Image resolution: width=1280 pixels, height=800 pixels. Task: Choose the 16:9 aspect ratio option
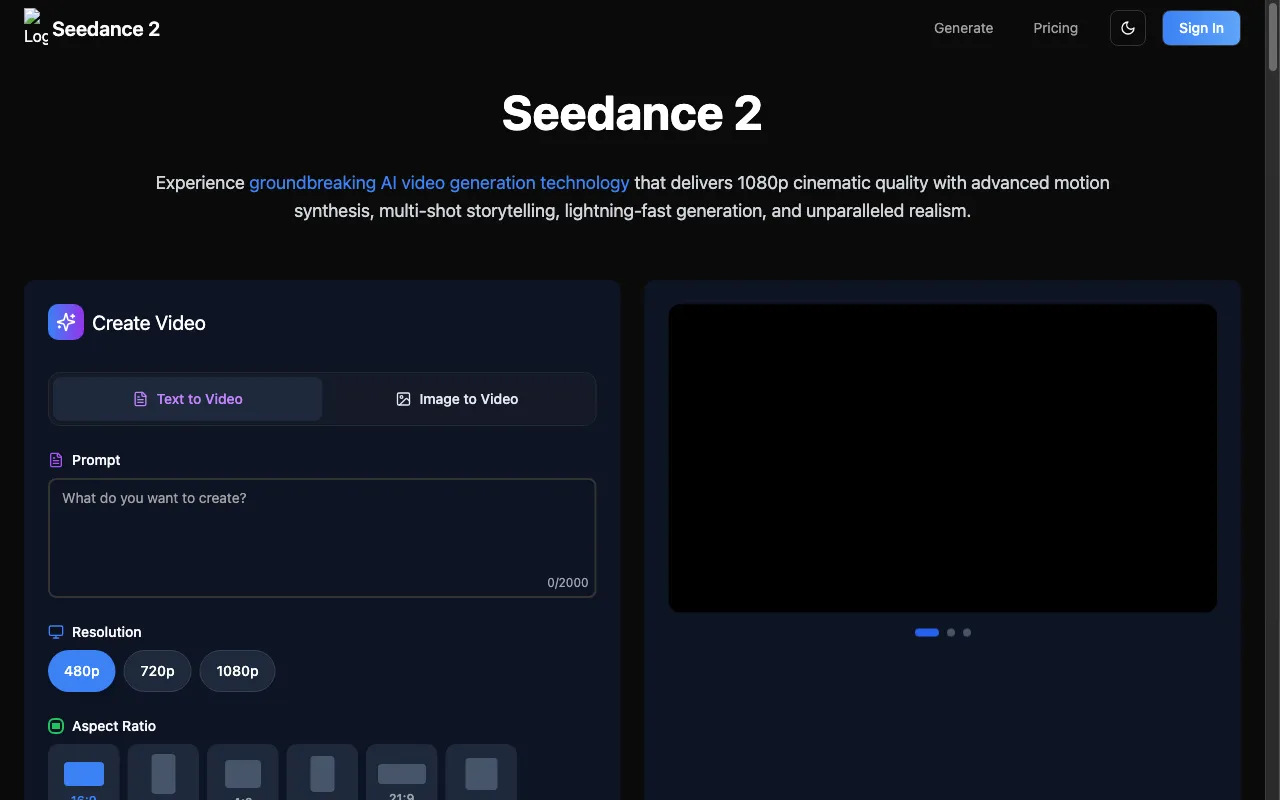pos(84,773)
